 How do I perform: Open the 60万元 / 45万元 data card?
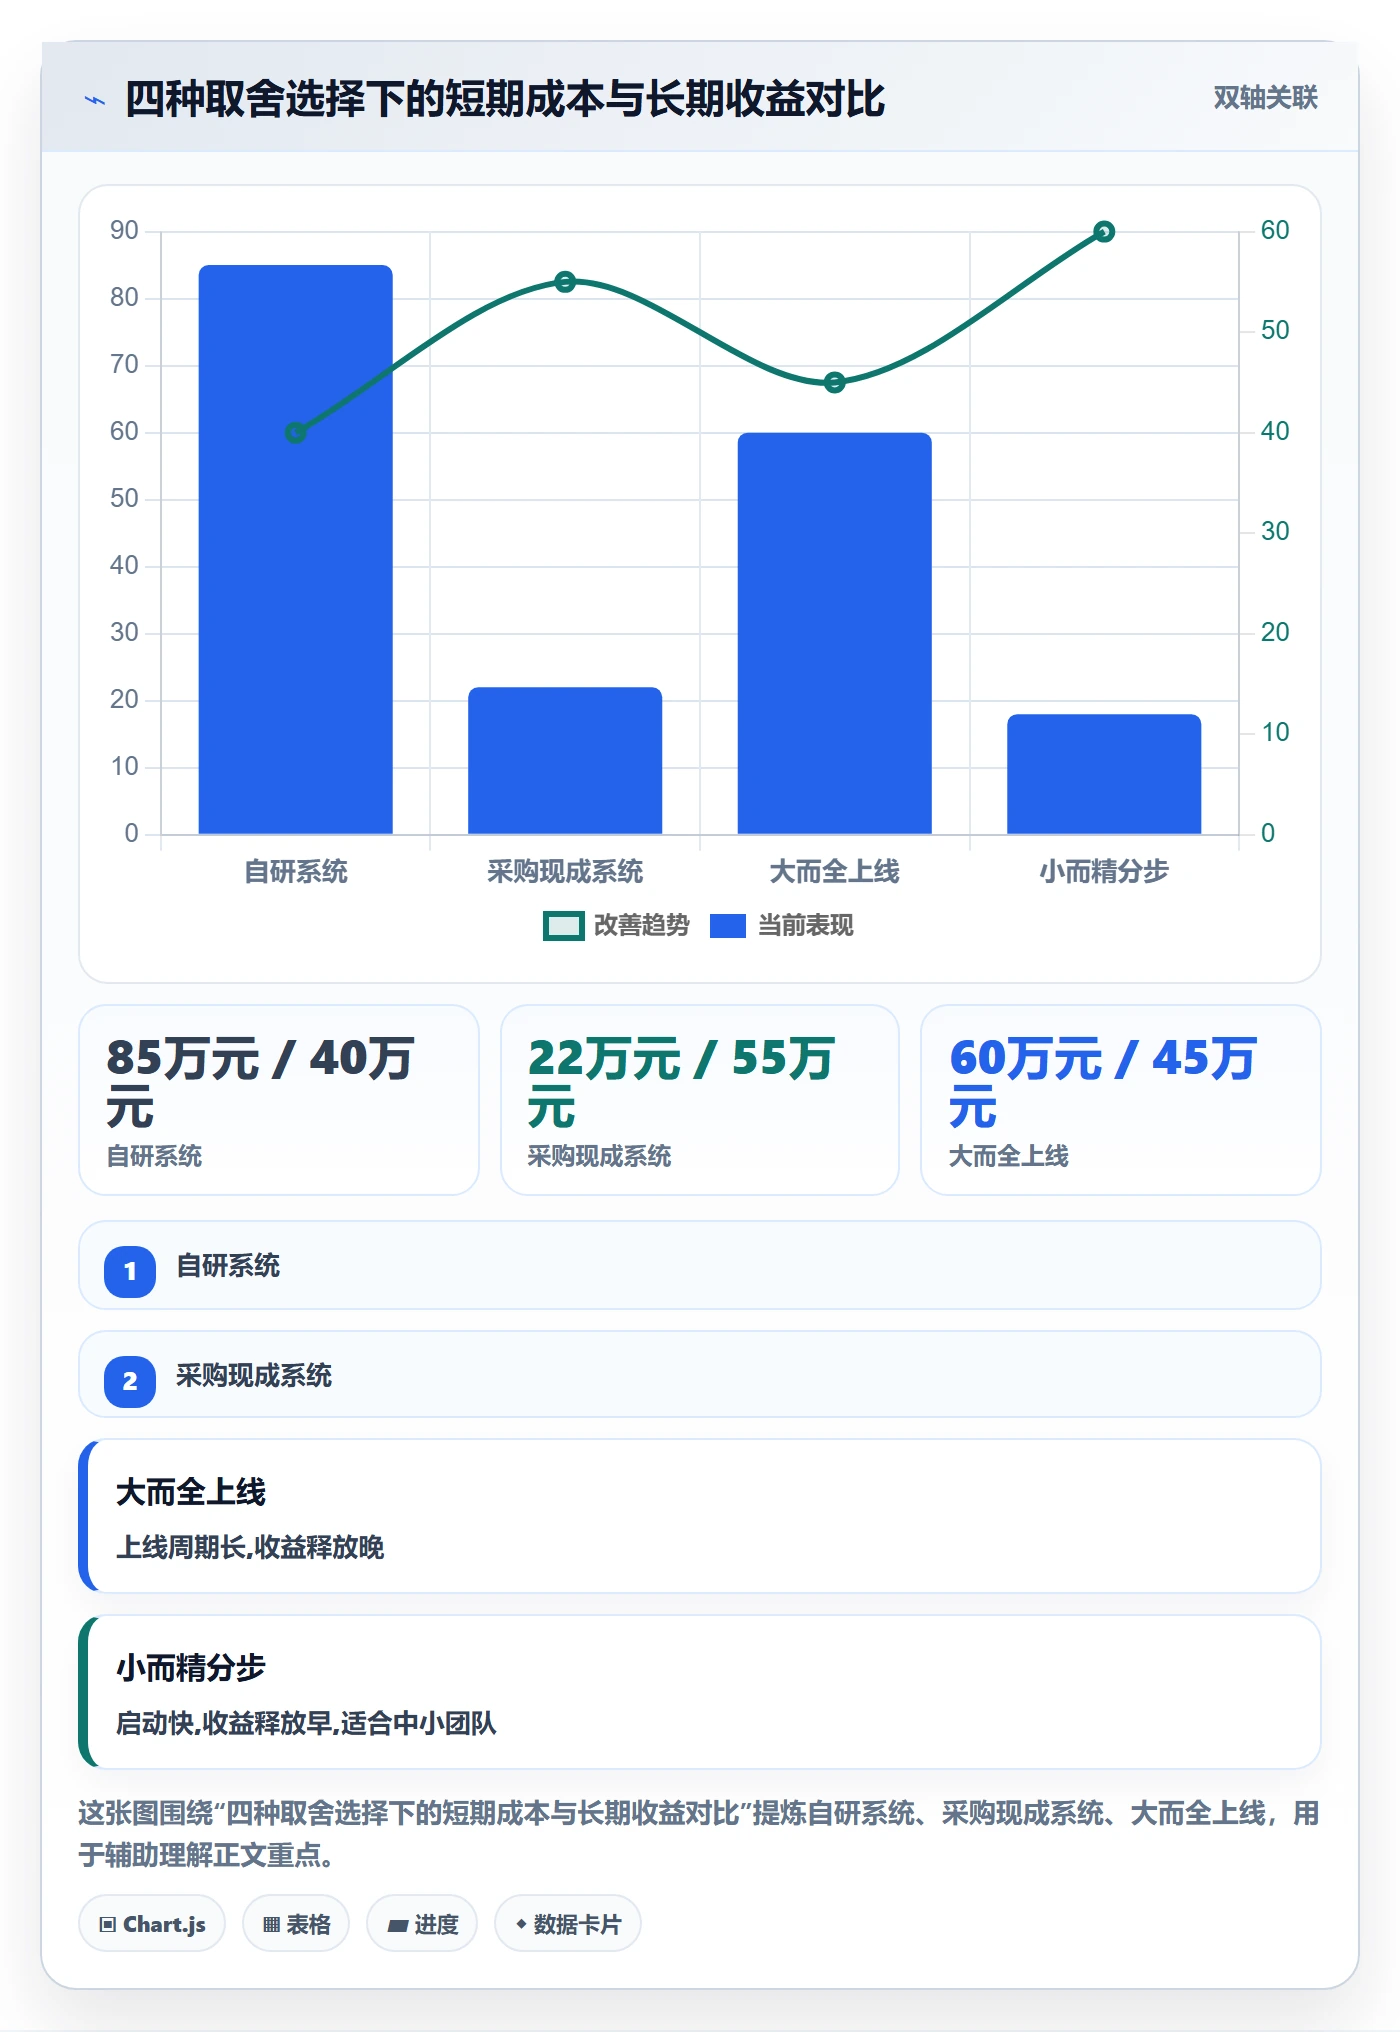tap(1121, 1100)
